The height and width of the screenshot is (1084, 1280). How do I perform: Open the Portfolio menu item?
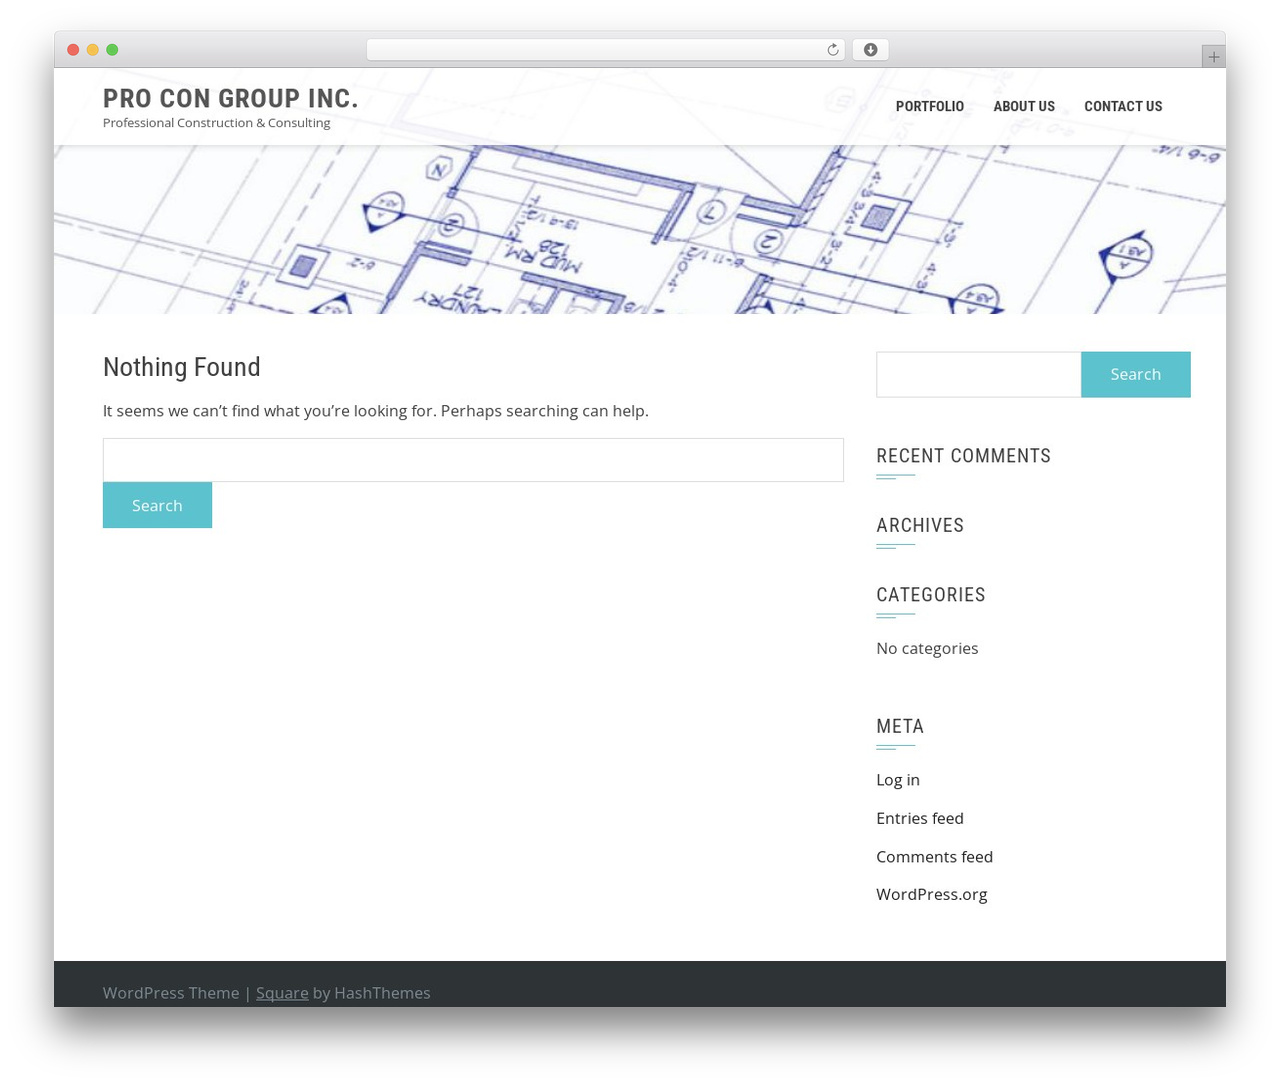(x=930, y=106)
